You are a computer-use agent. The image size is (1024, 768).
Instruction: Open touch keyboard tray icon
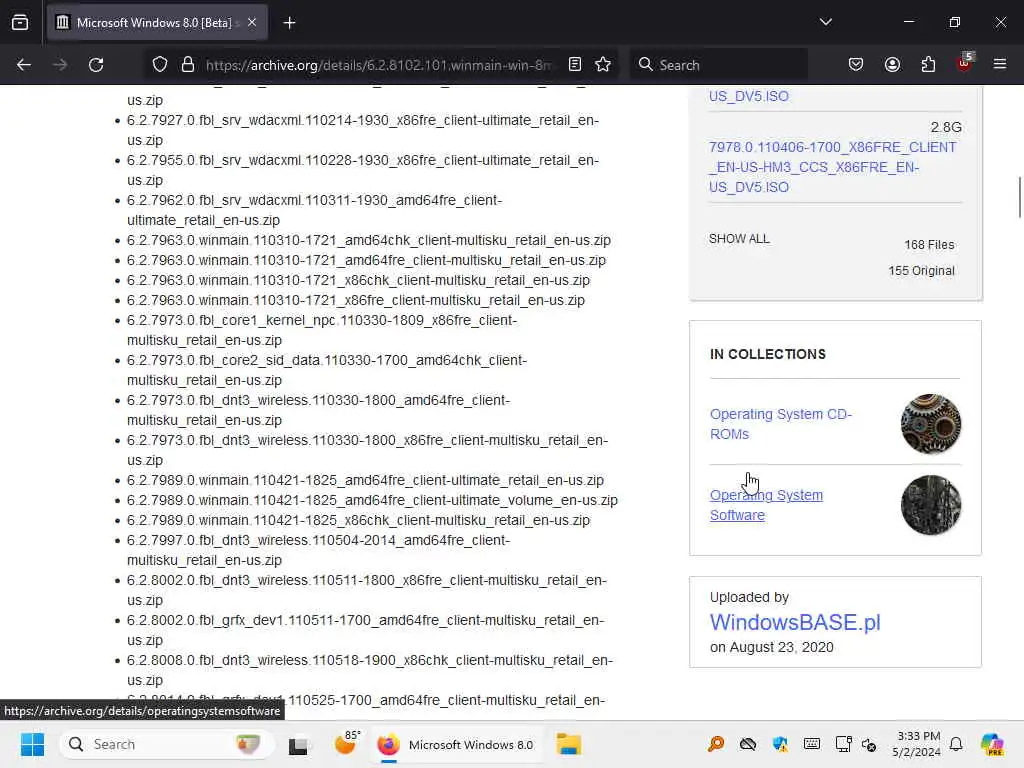coord(812,744)
